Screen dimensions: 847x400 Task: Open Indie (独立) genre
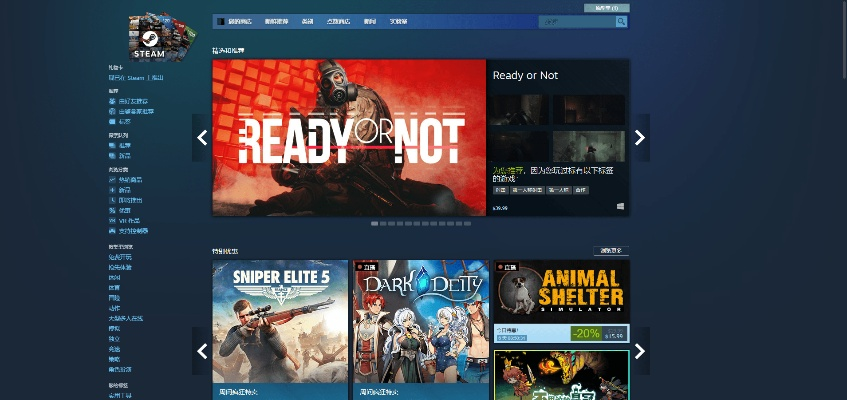[114, 339]
